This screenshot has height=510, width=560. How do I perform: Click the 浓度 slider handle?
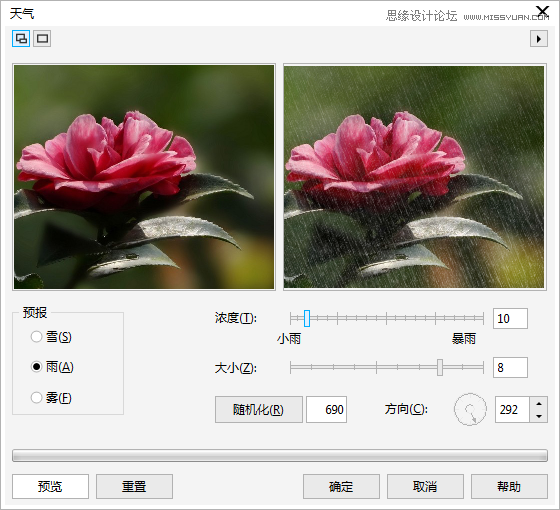pos(307,318)
